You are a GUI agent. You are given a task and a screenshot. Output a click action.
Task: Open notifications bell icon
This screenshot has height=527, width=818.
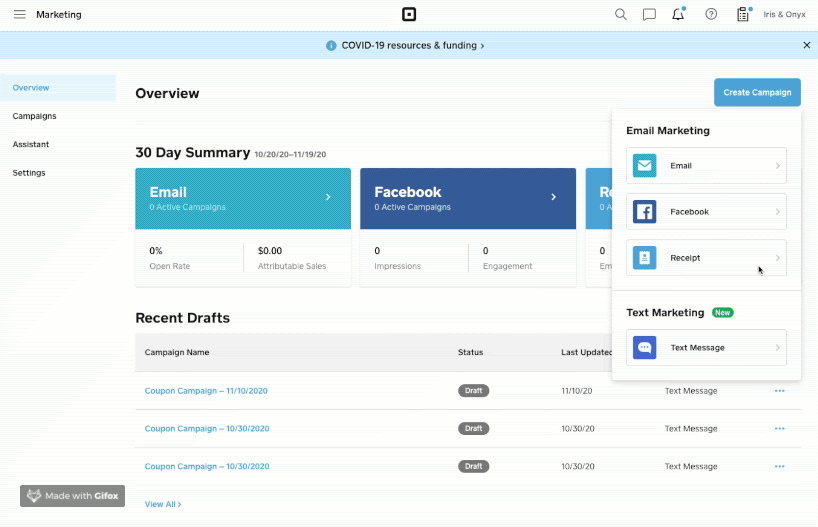(x=678, y=15)
